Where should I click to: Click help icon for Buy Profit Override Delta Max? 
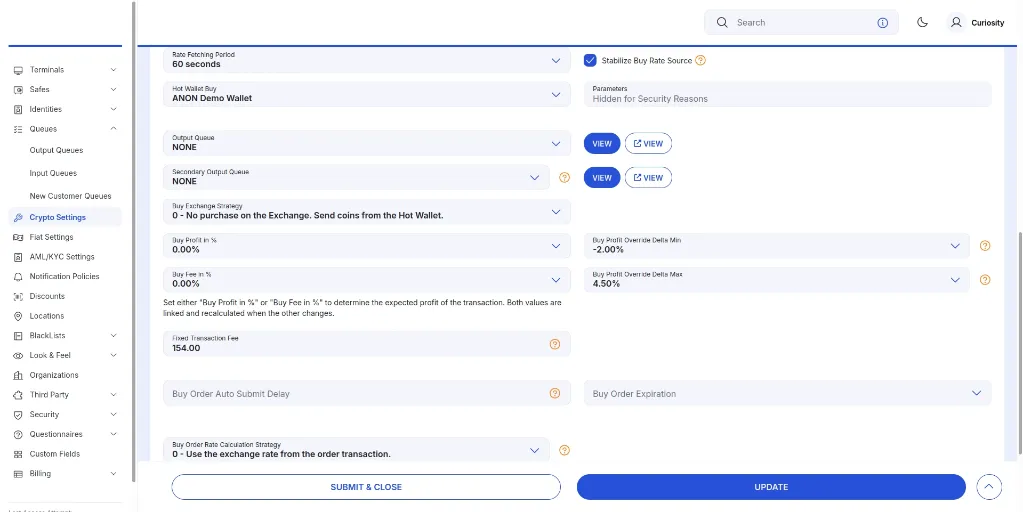pos(985,280)
